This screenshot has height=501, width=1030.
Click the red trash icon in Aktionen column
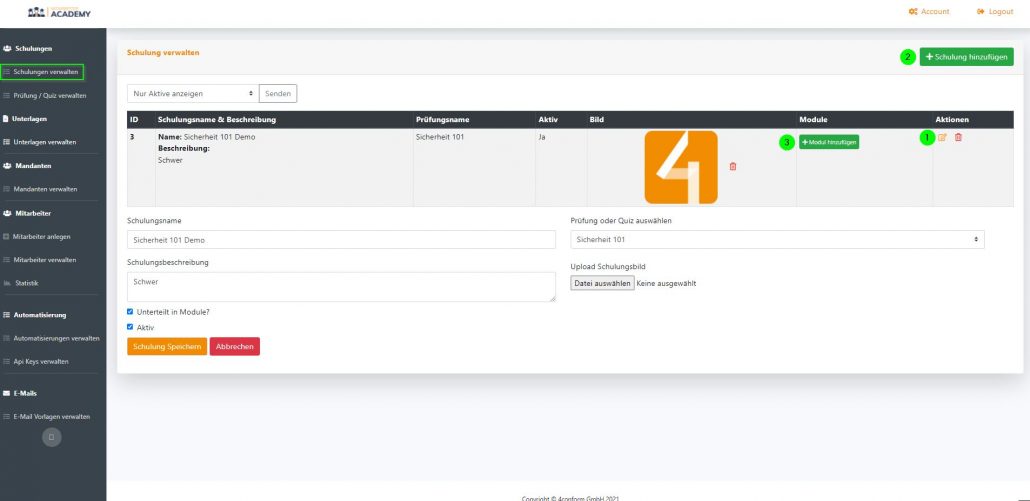[x=958, y=137]
